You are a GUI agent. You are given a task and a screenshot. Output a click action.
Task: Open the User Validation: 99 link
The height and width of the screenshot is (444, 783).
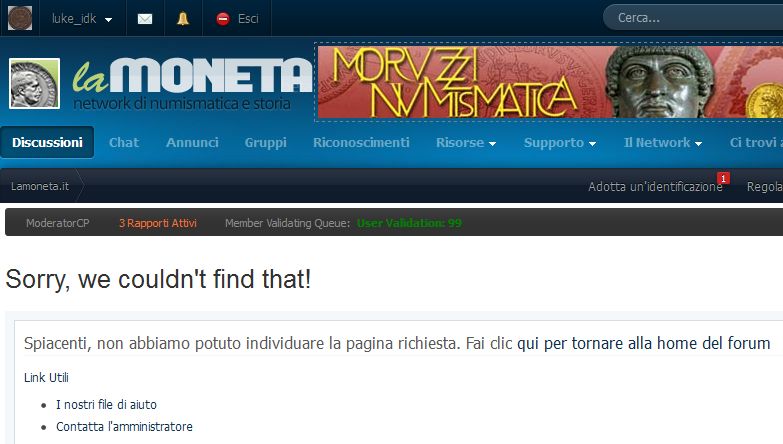pyautogui.click(x=409, y=223)
